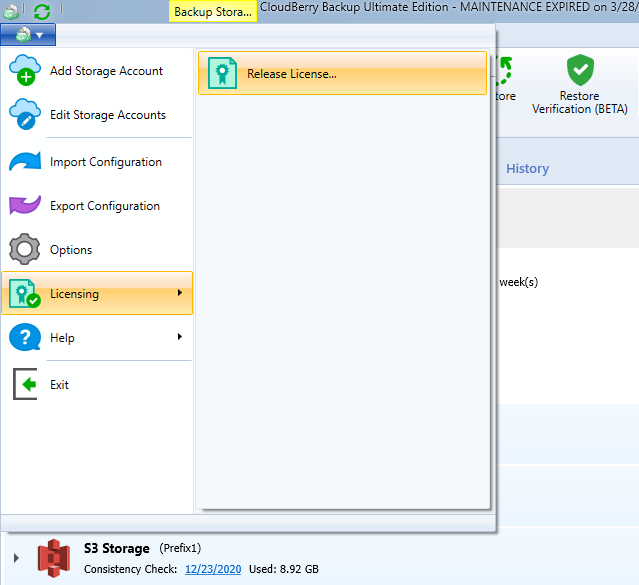
Task: Click Release License certificate icon
Action: click(x=222, y=73)
